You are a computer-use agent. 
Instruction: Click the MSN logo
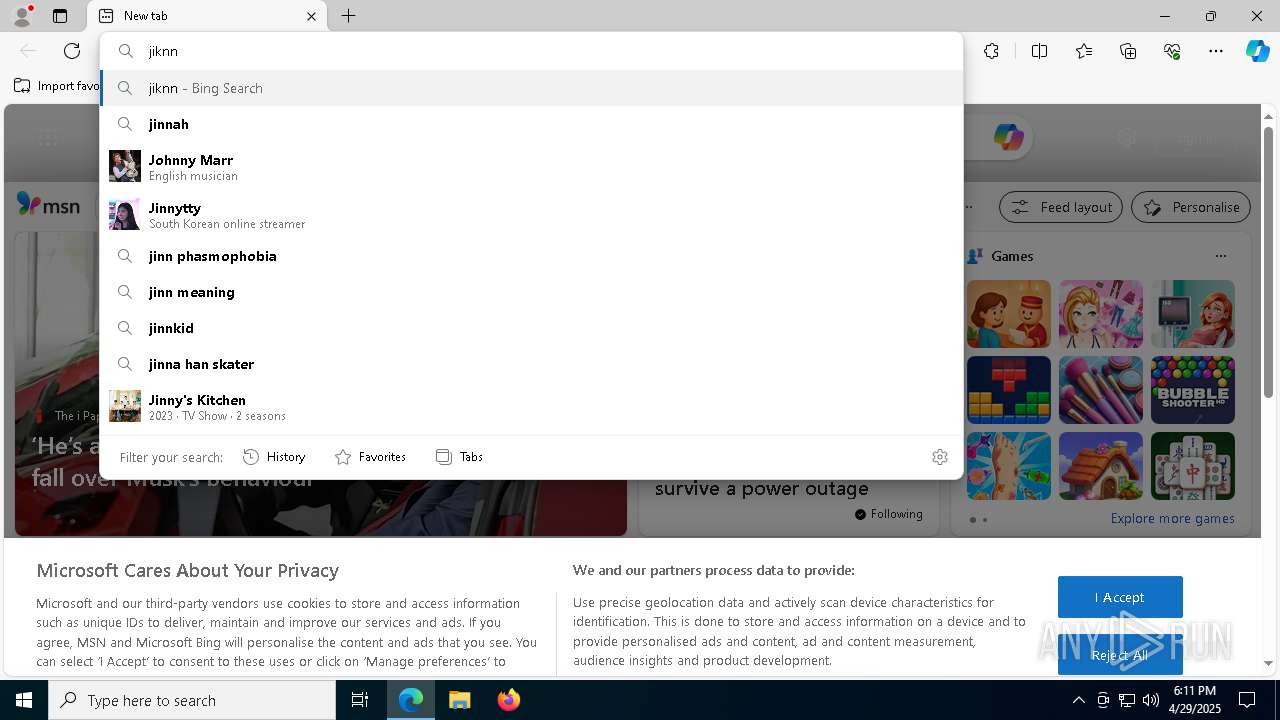tap(48, 205)
